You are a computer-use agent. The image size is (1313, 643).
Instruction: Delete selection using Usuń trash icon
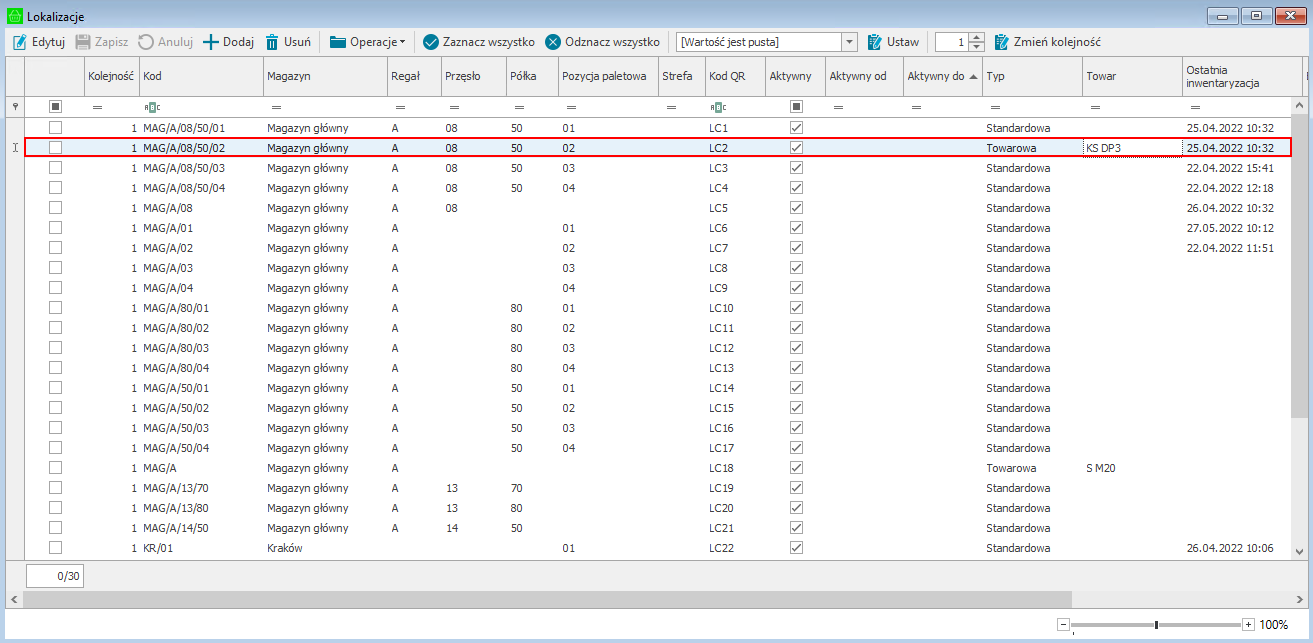click(272, 42)
